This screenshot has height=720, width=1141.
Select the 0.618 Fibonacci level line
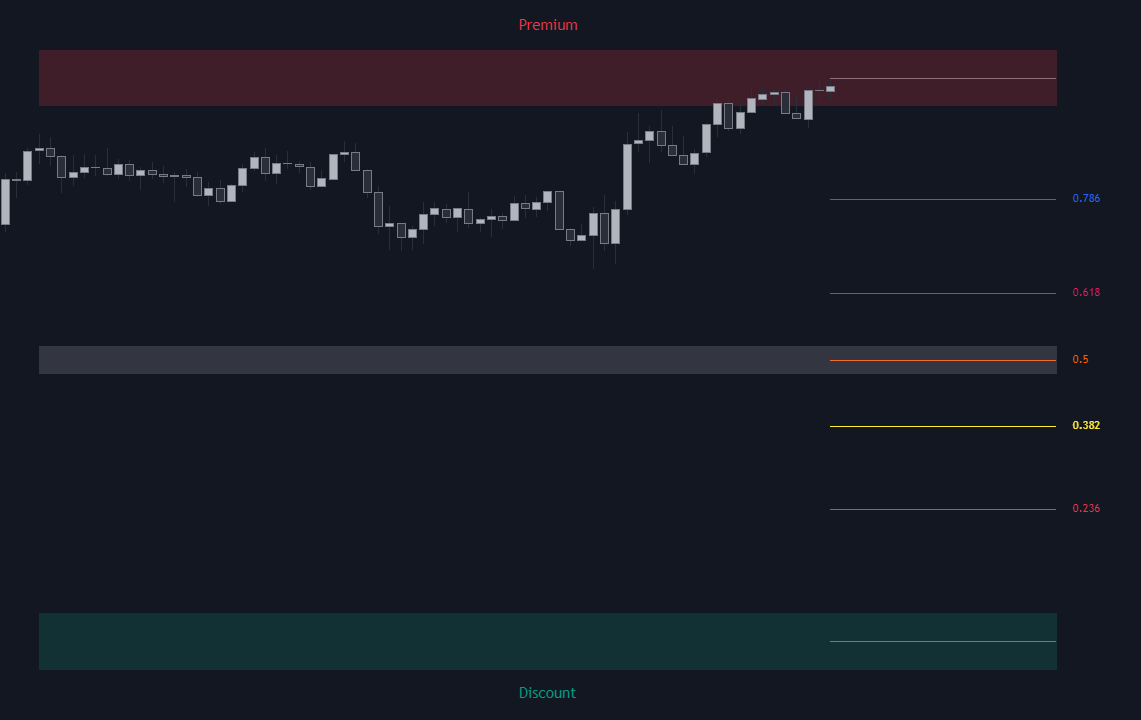tap(942, 293)
